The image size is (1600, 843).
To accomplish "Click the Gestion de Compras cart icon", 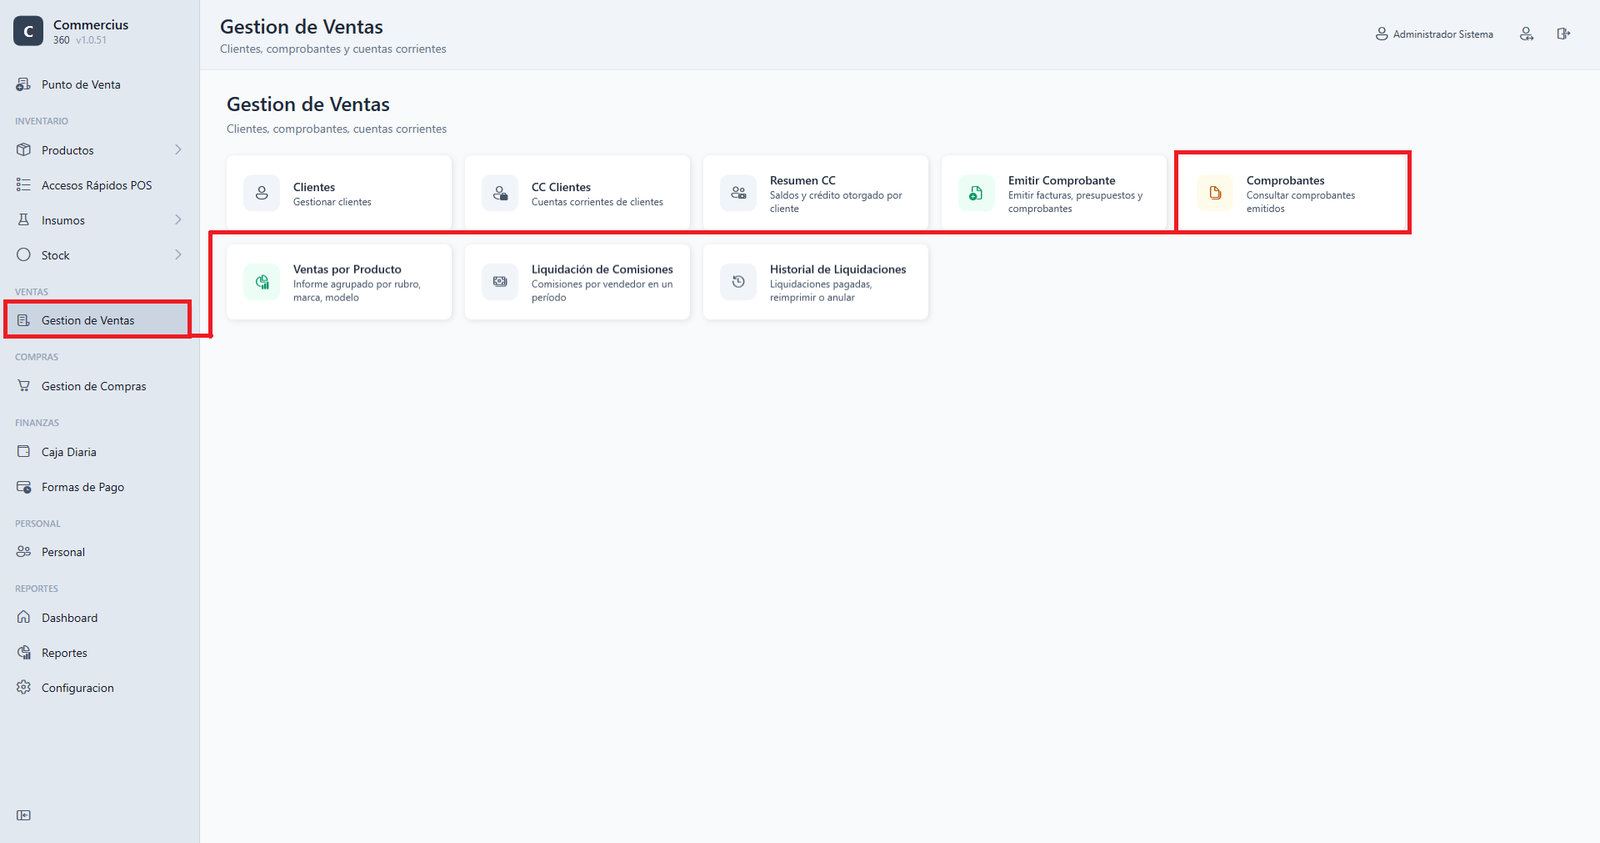I will 24,386.
